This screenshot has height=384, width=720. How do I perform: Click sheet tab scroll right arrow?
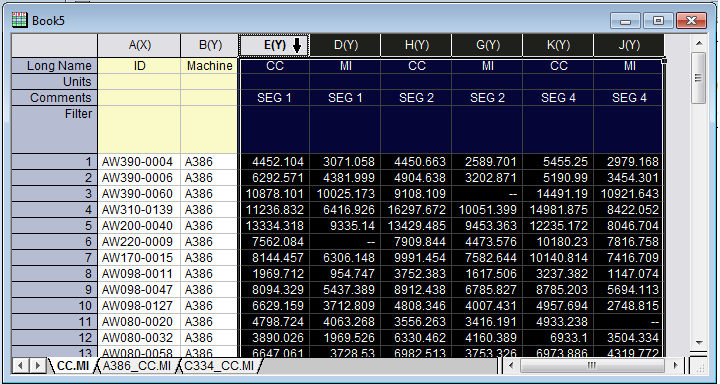click(38, 366)
